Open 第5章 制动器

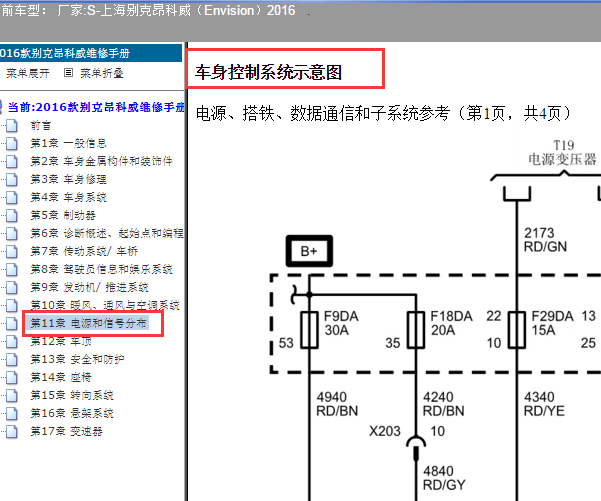[63, 215]
